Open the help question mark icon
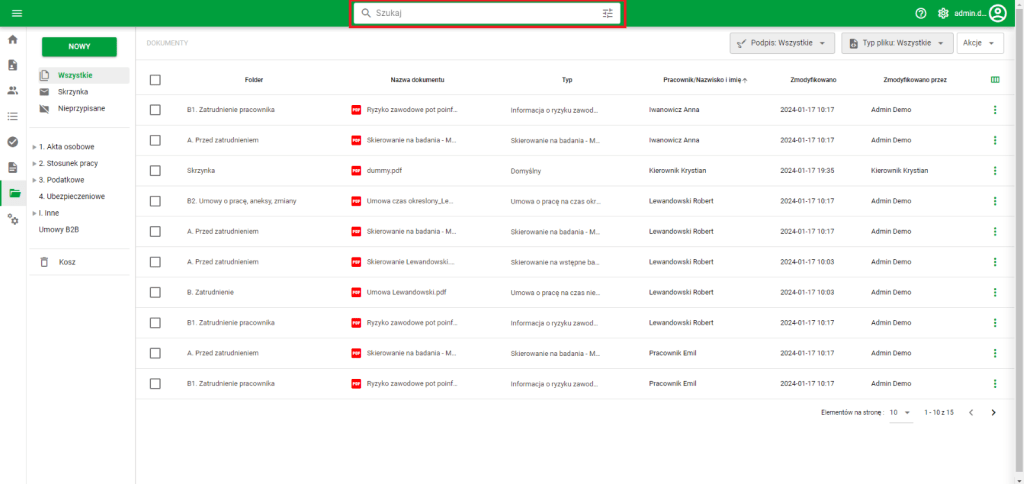 (921, 13)
